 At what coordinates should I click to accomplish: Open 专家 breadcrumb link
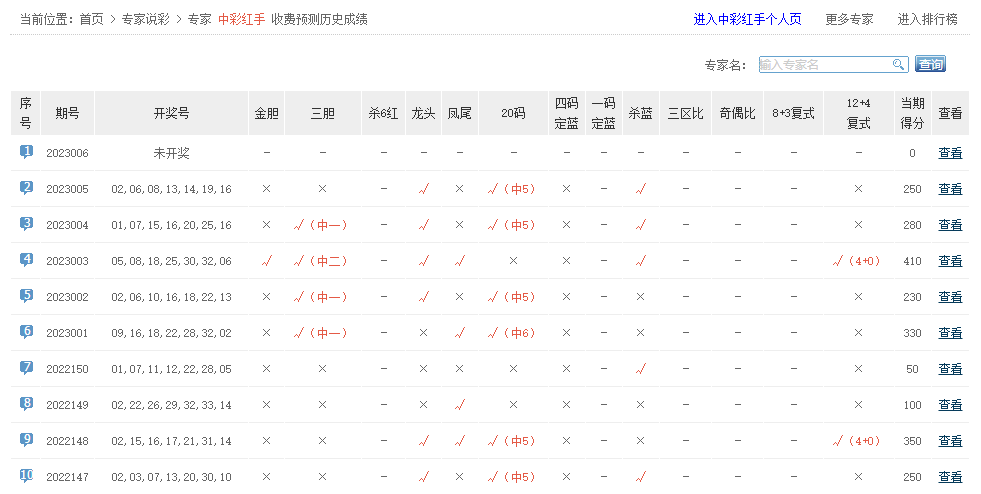pyautogui.click(x=199, y=19)
